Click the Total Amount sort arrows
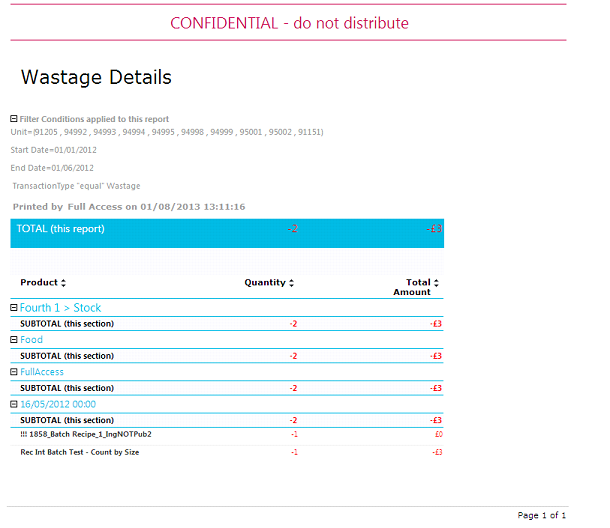The height and width of the screenshot is (528, 610). [x=436, y=283]
